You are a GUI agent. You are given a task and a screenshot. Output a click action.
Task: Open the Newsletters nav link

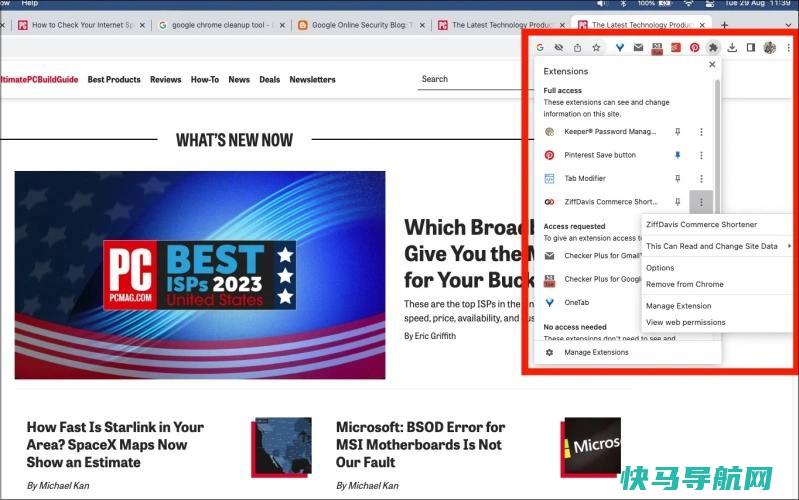(312, 80)
